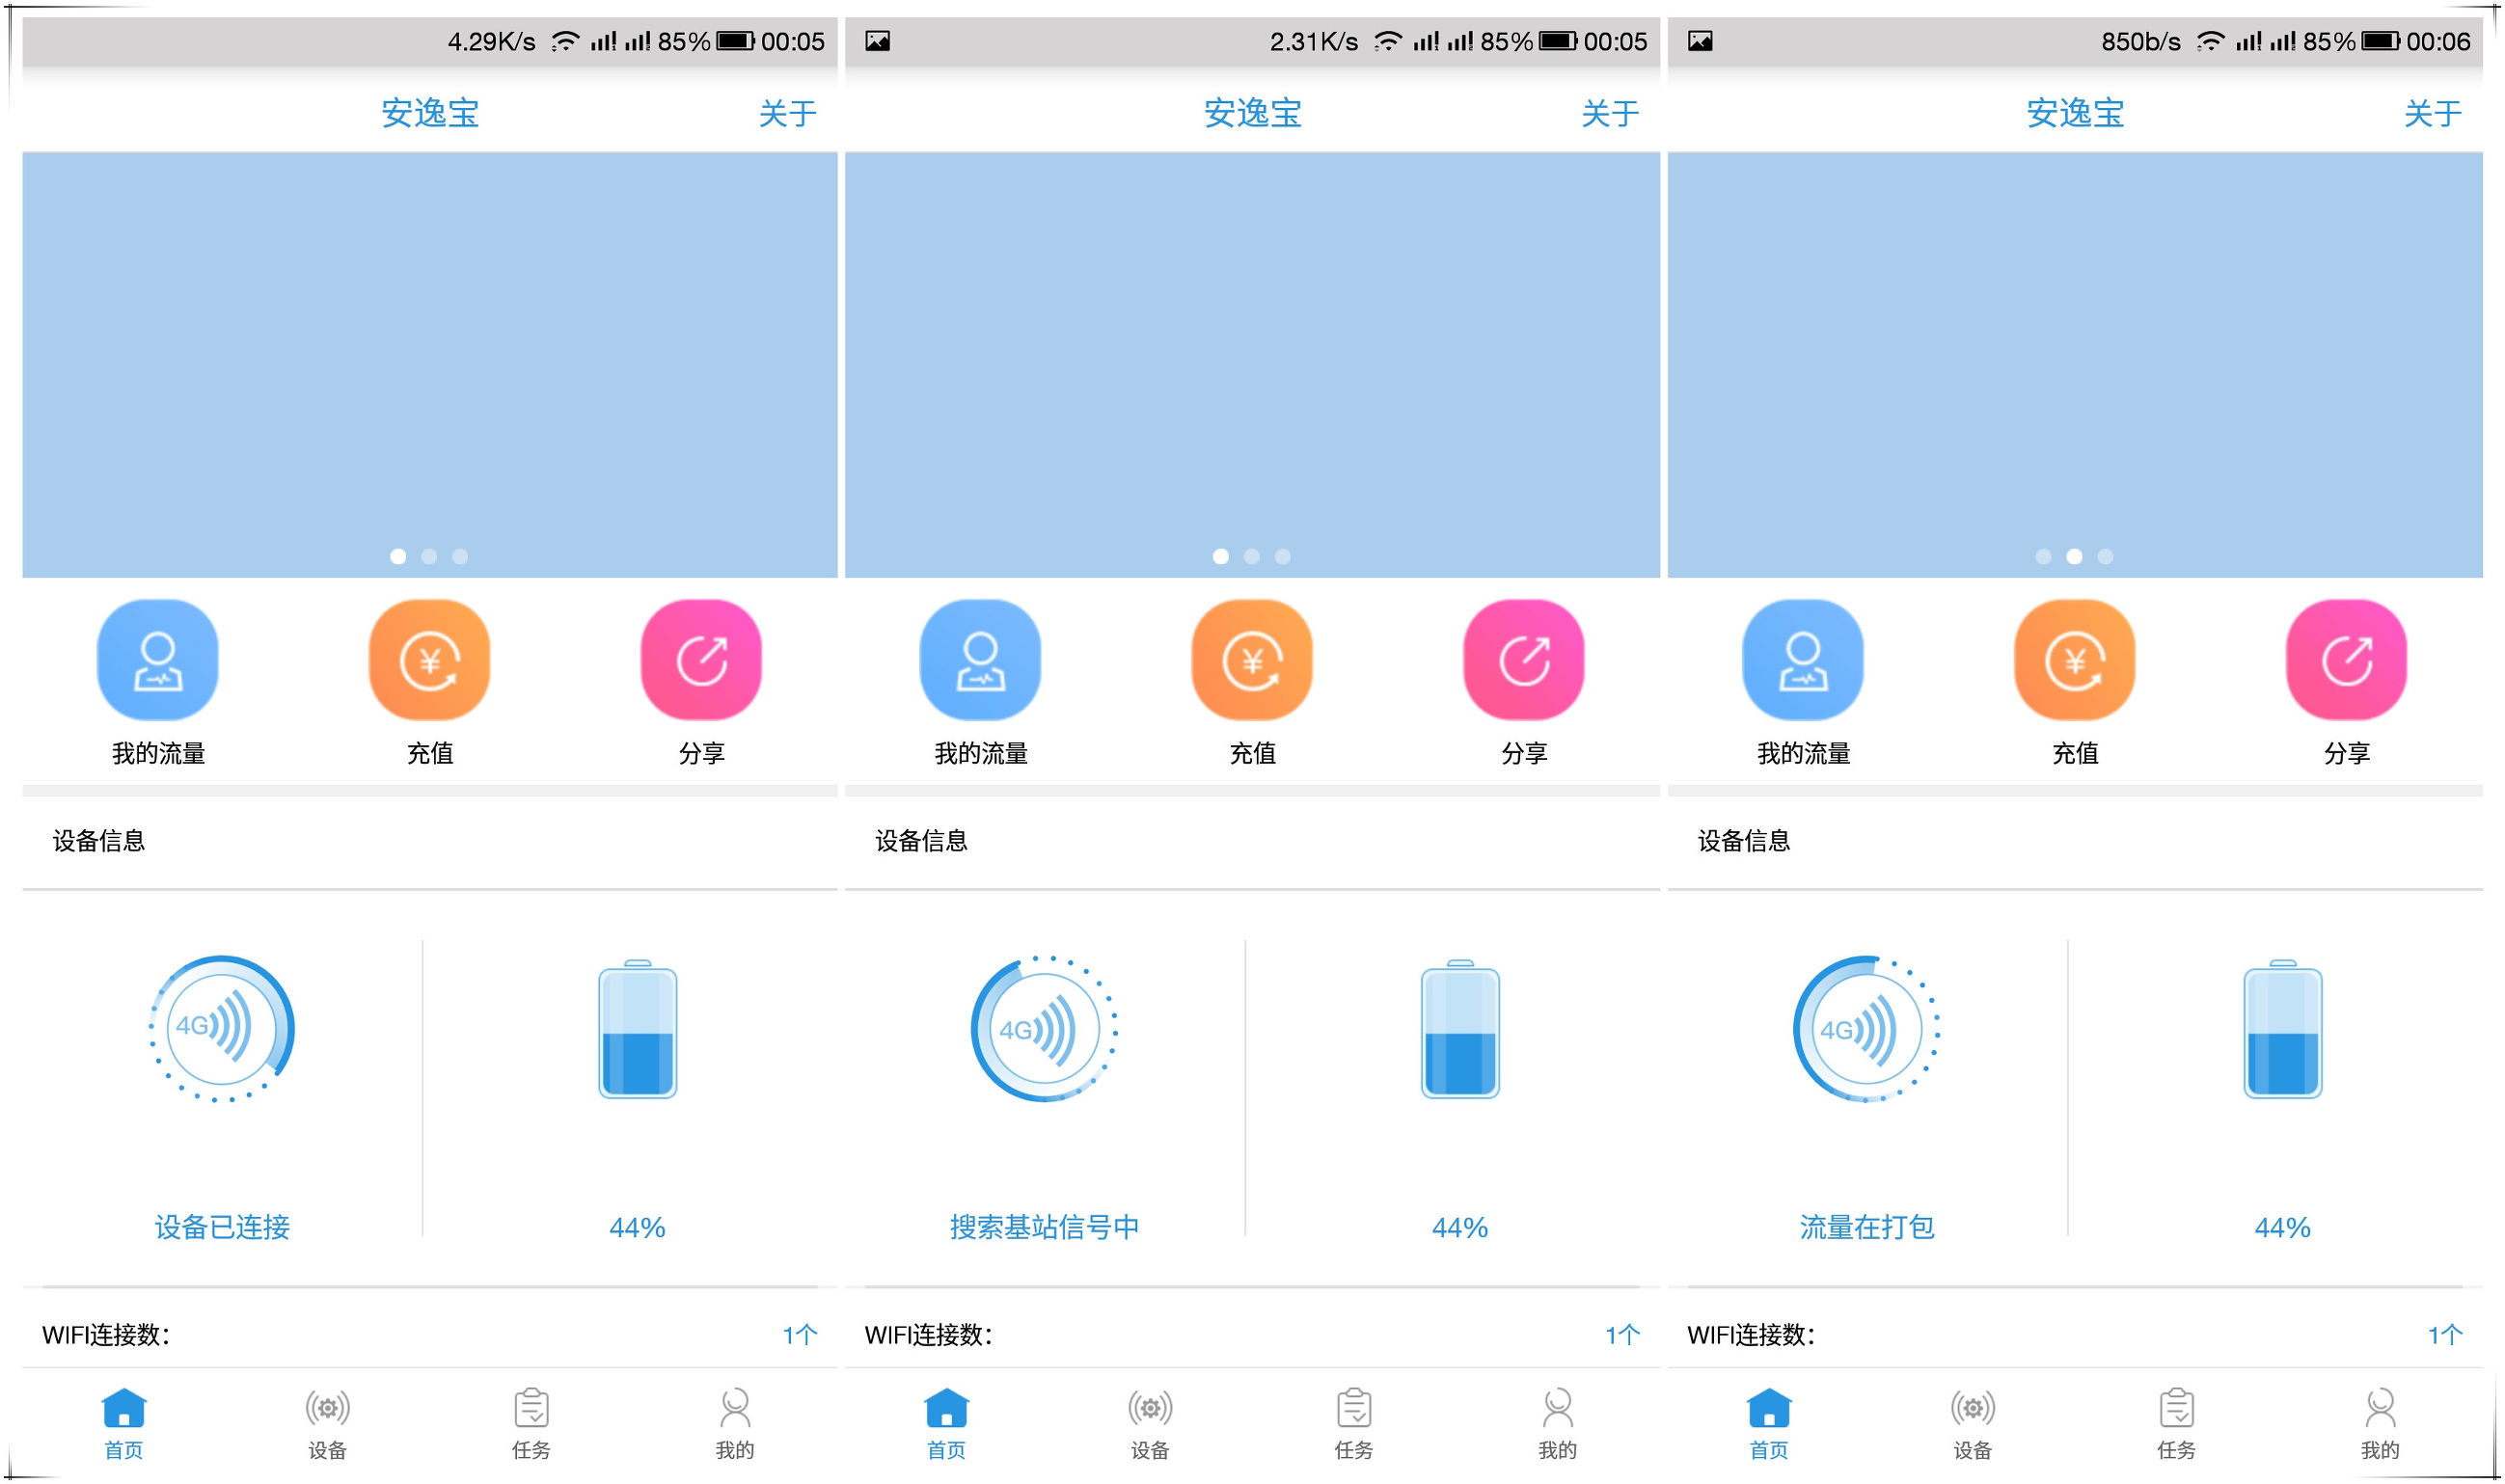Tap the gallery icon in the status bar
Image resolution: width=2505 pixels, height=1484 pixels.
click(x=877, y=41)
